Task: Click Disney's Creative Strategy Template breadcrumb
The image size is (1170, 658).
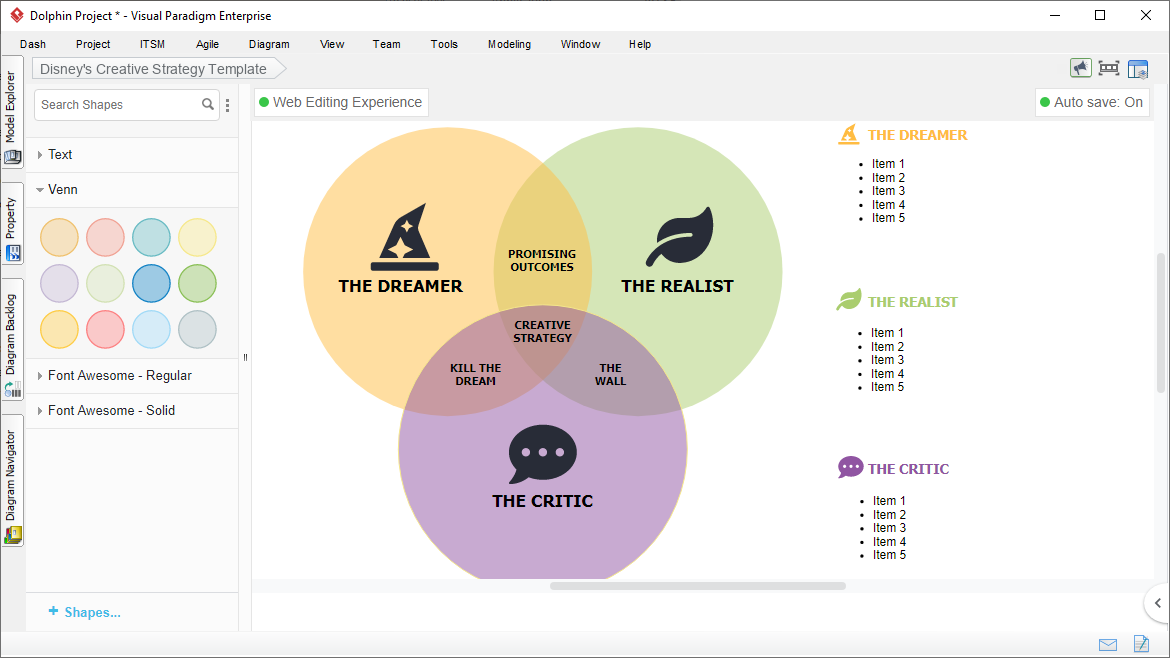Action: (159, 69)
